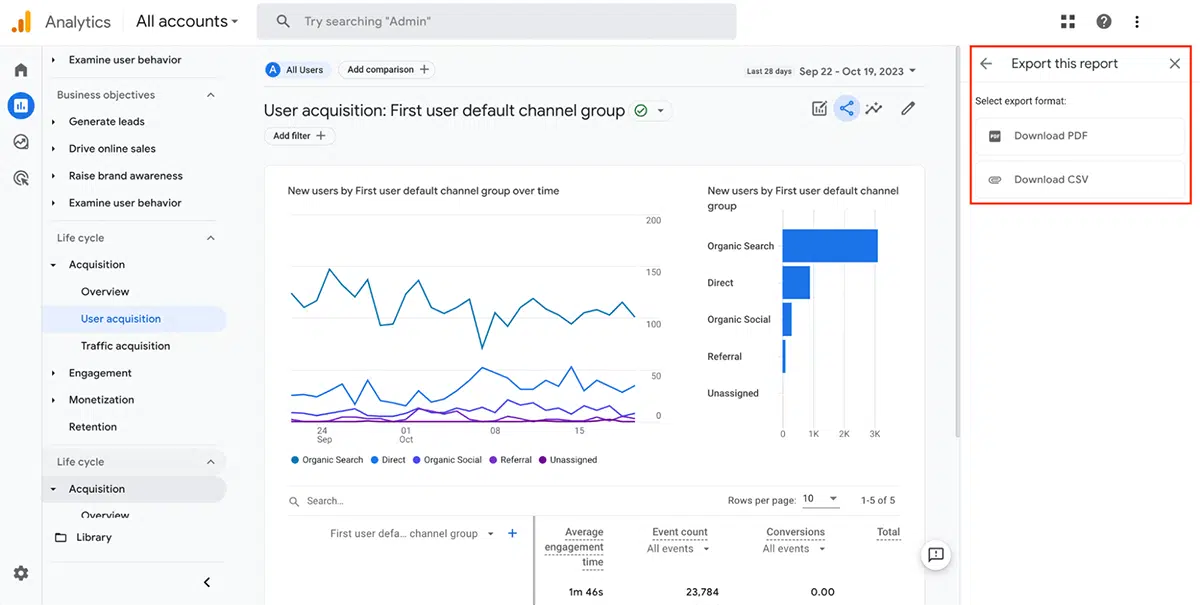Open the Edit comparisons chart icon
Viewport: 1200px width, 605px height.
(820, 108)
